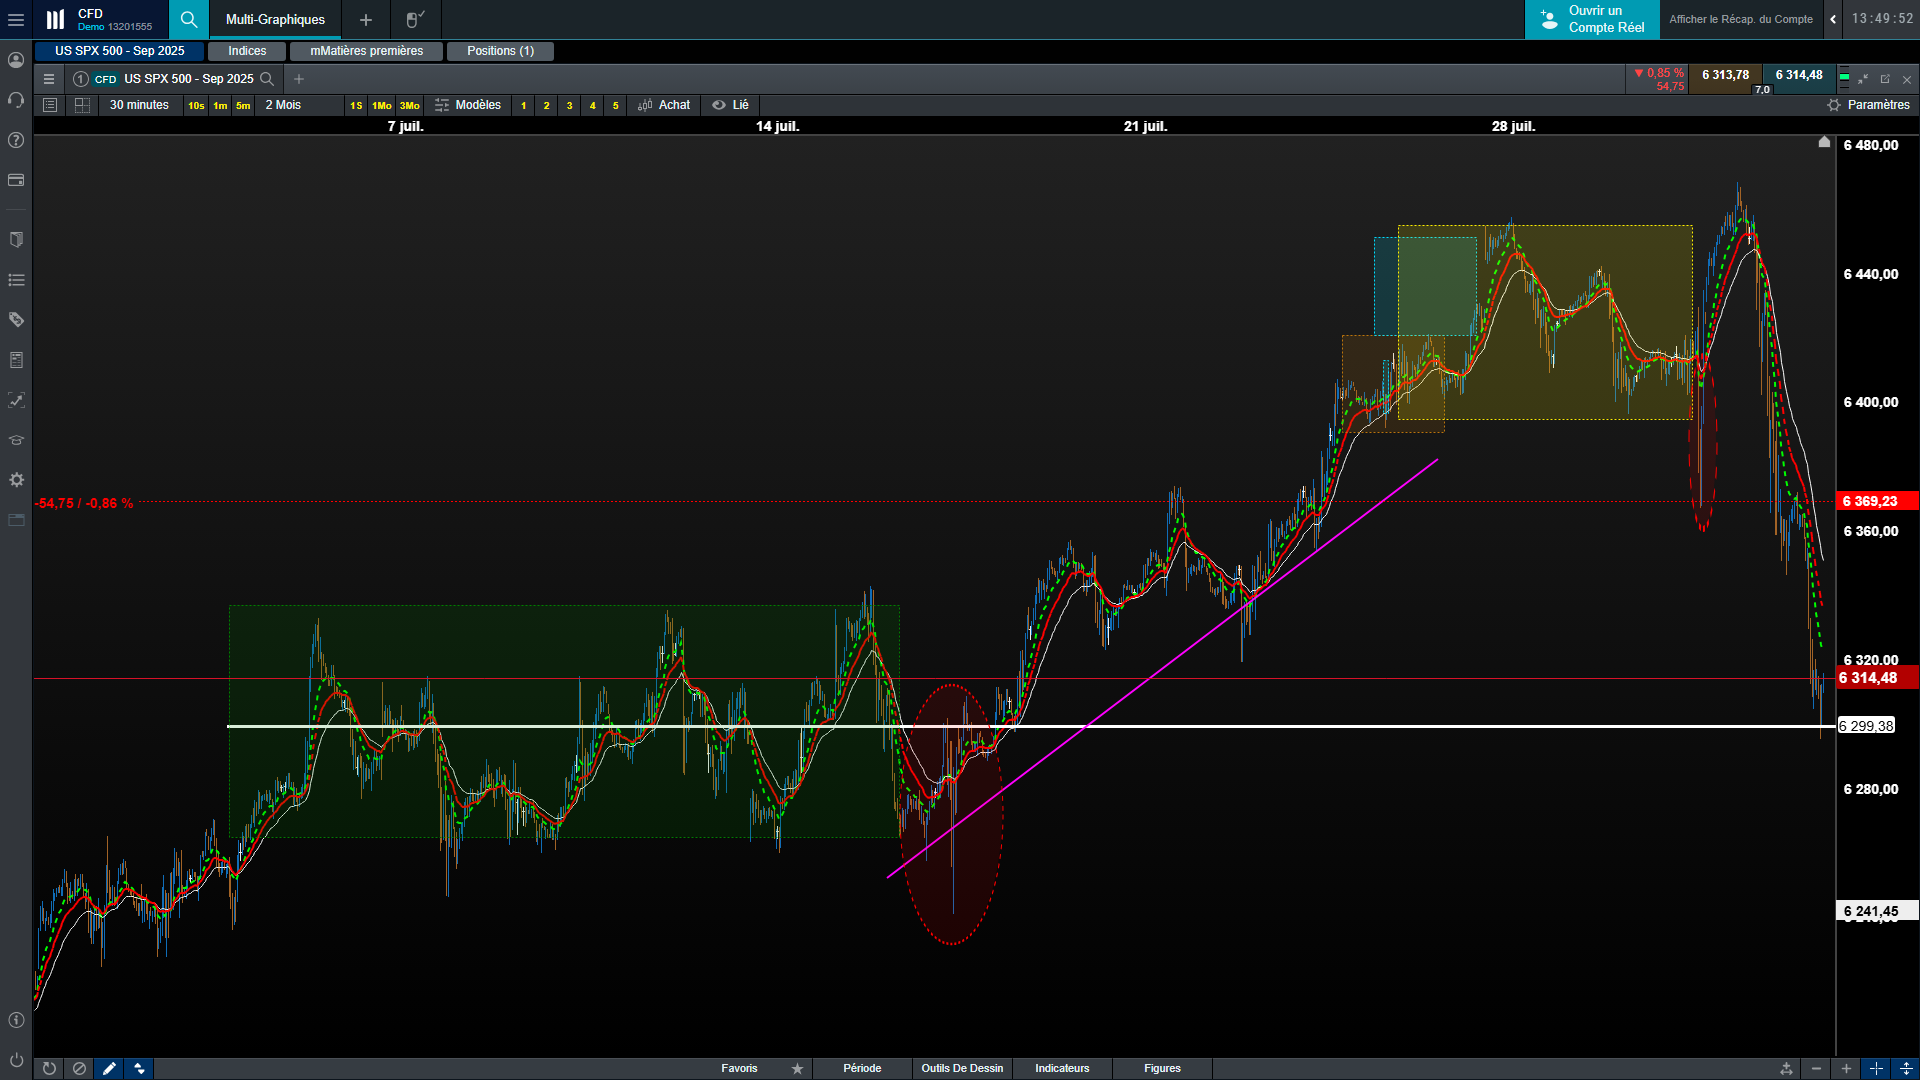Click the white horizontal line price label 6 299,38

[1866, 726]
